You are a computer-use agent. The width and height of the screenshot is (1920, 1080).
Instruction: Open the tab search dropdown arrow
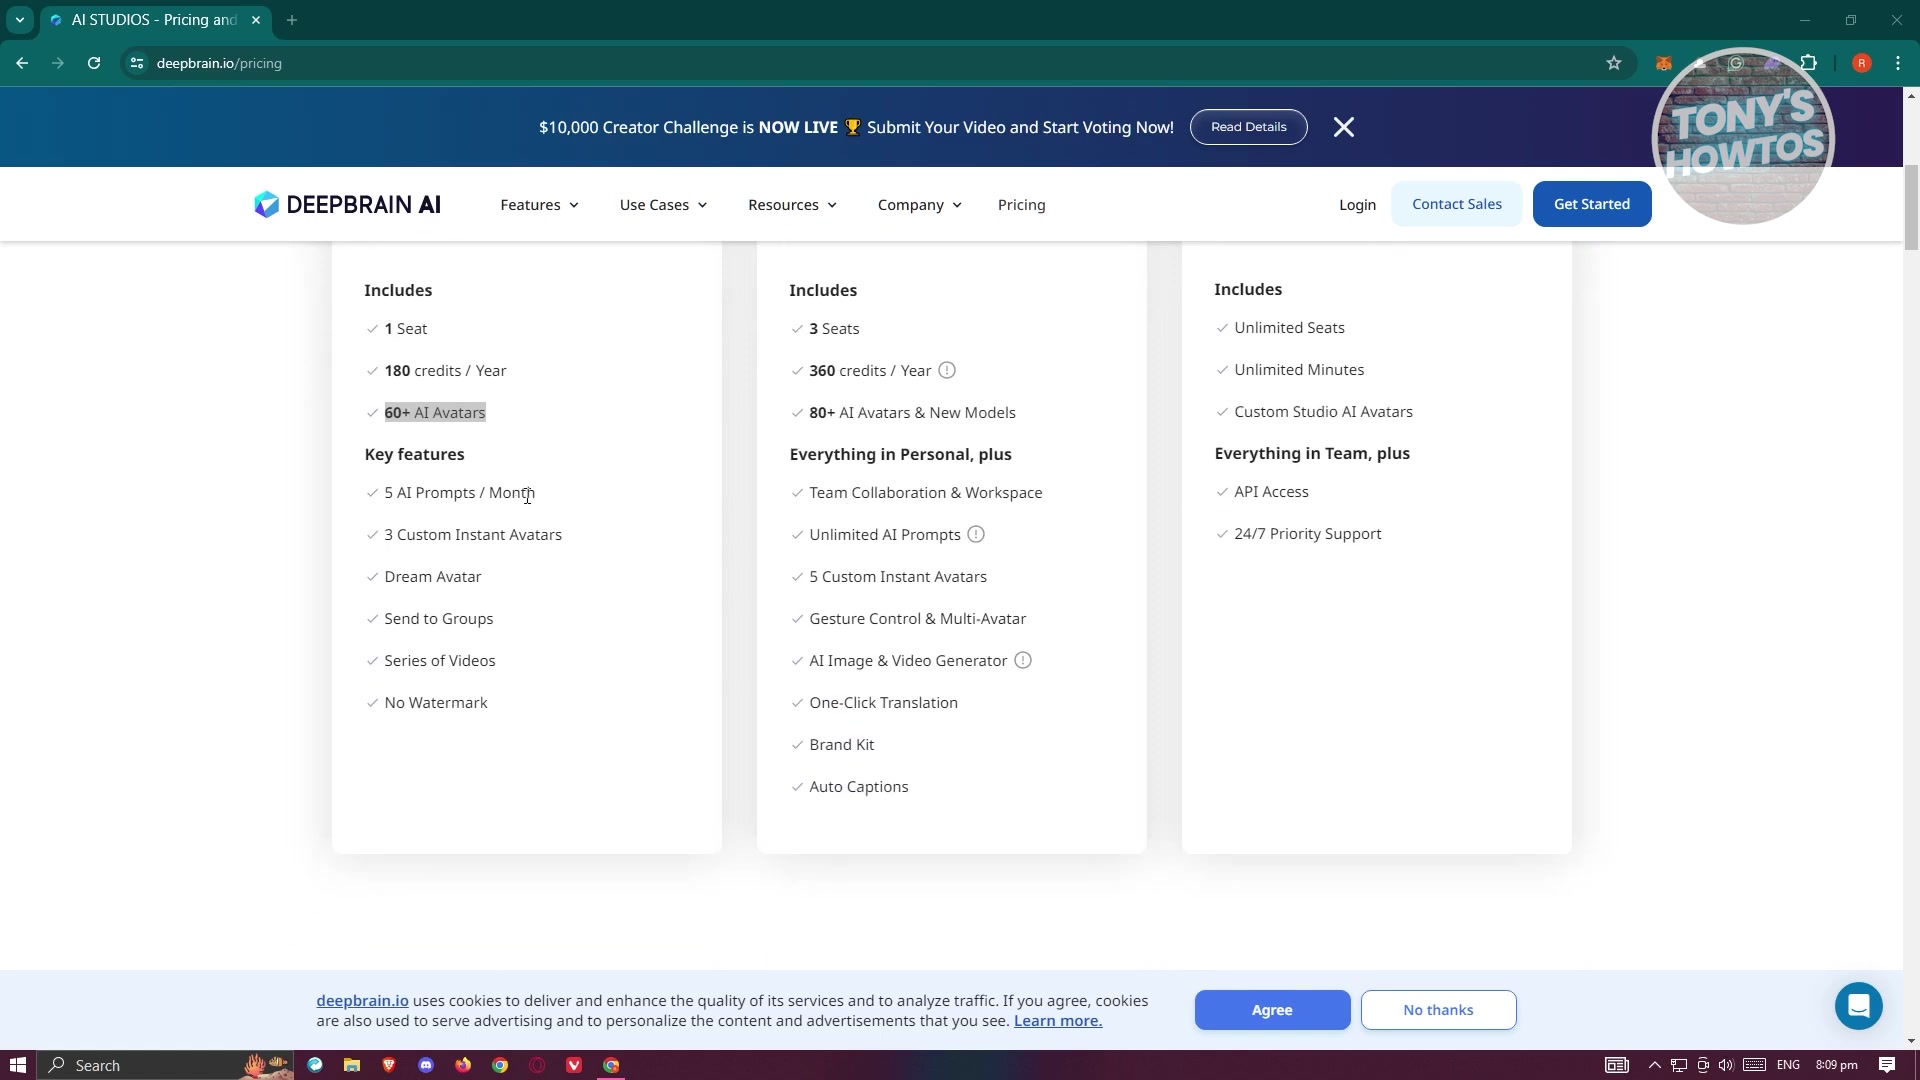point(19,20)
